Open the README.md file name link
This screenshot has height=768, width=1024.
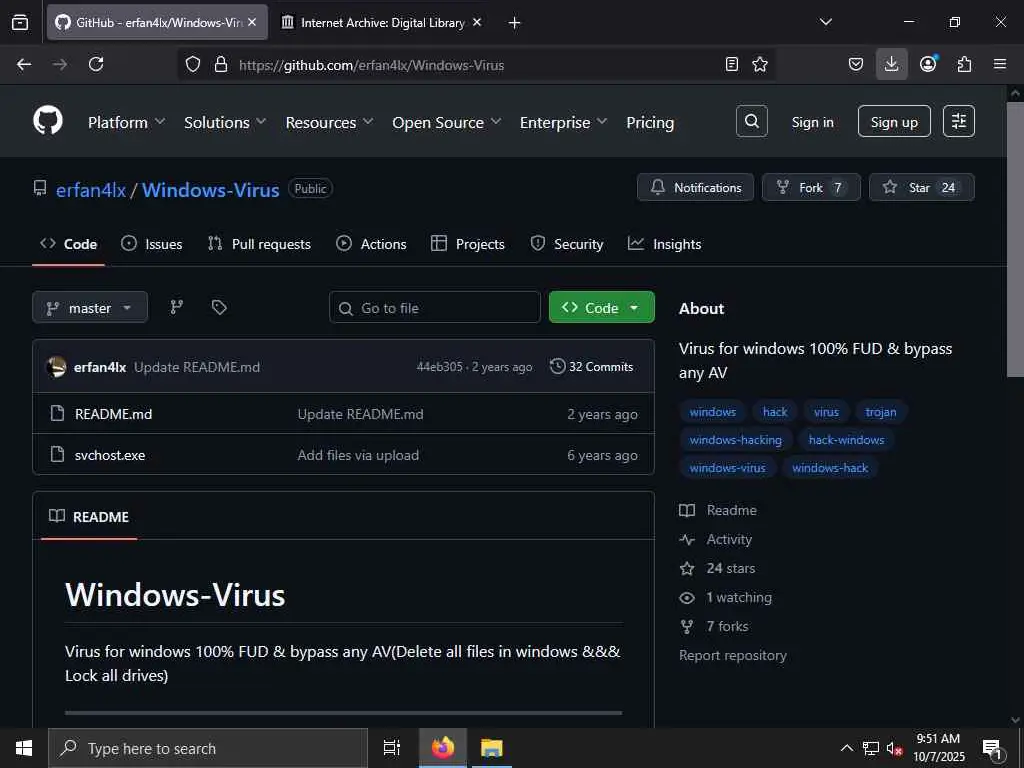point(114,413)
